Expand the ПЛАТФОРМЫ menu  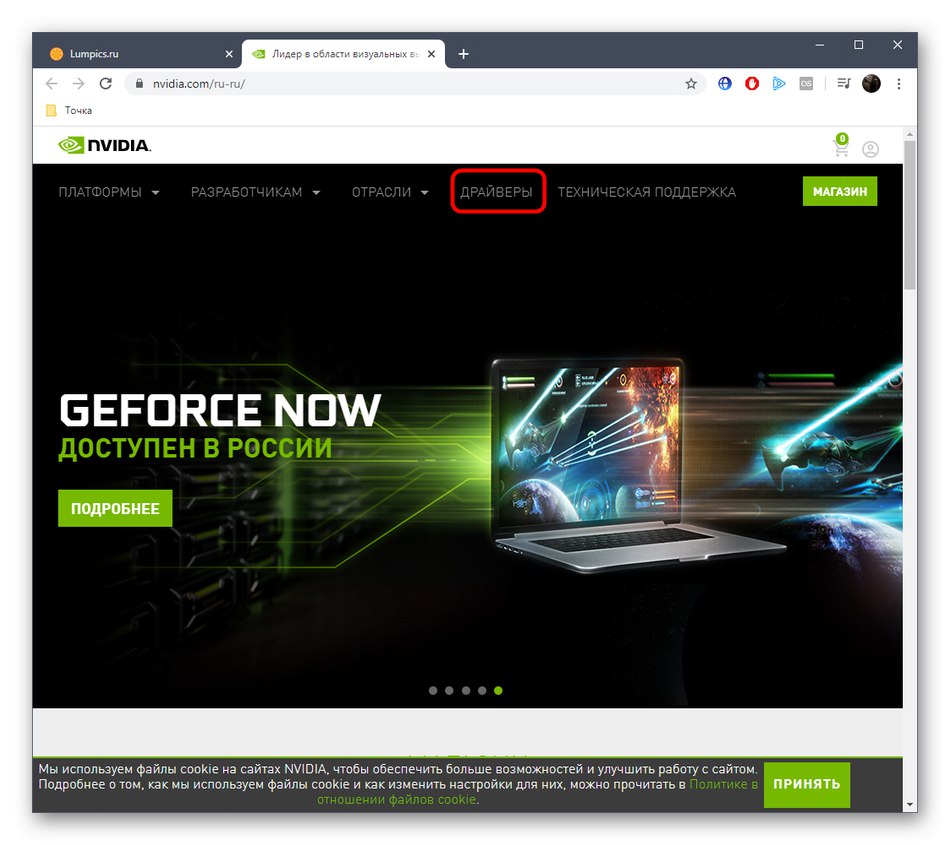pos(109,192)
